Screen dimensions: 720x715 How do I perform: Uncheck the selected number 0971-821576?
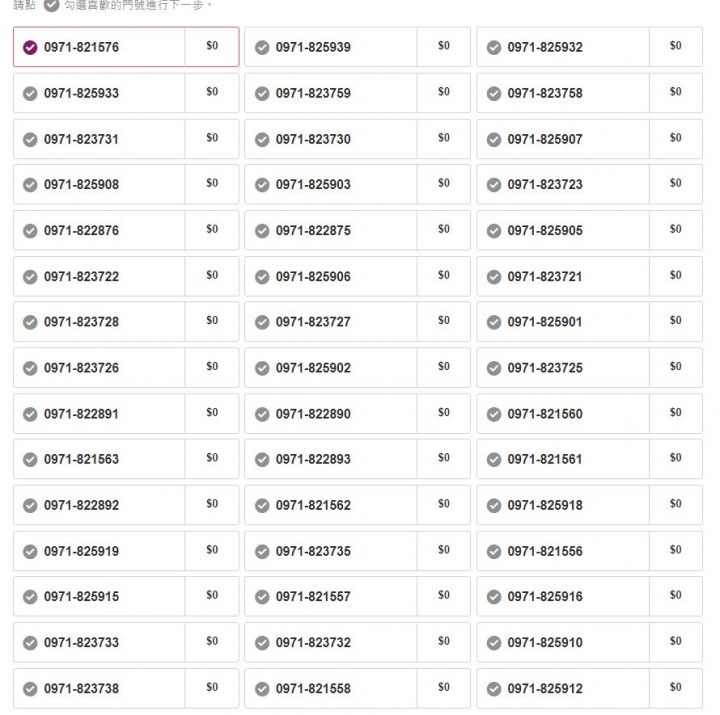[x=30, y=47]
